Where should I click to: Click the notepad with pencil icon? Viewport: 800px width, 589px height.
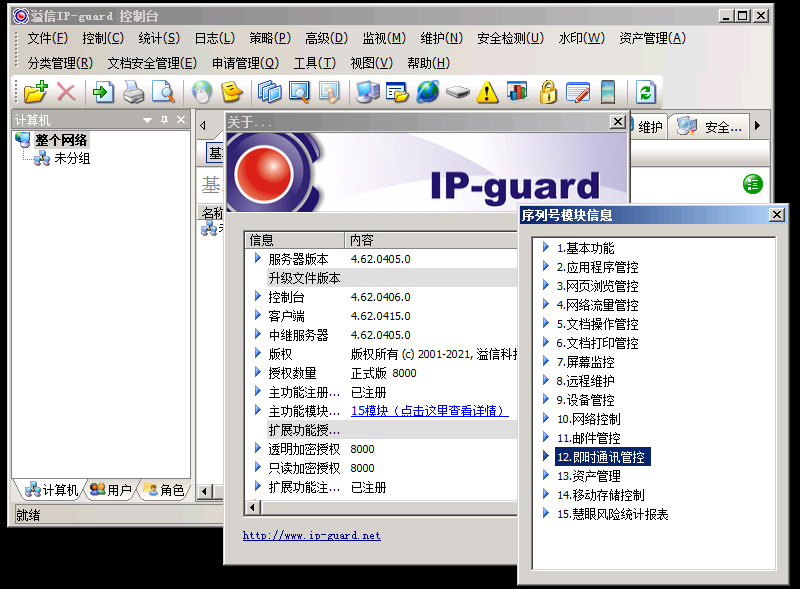[578, 93]
